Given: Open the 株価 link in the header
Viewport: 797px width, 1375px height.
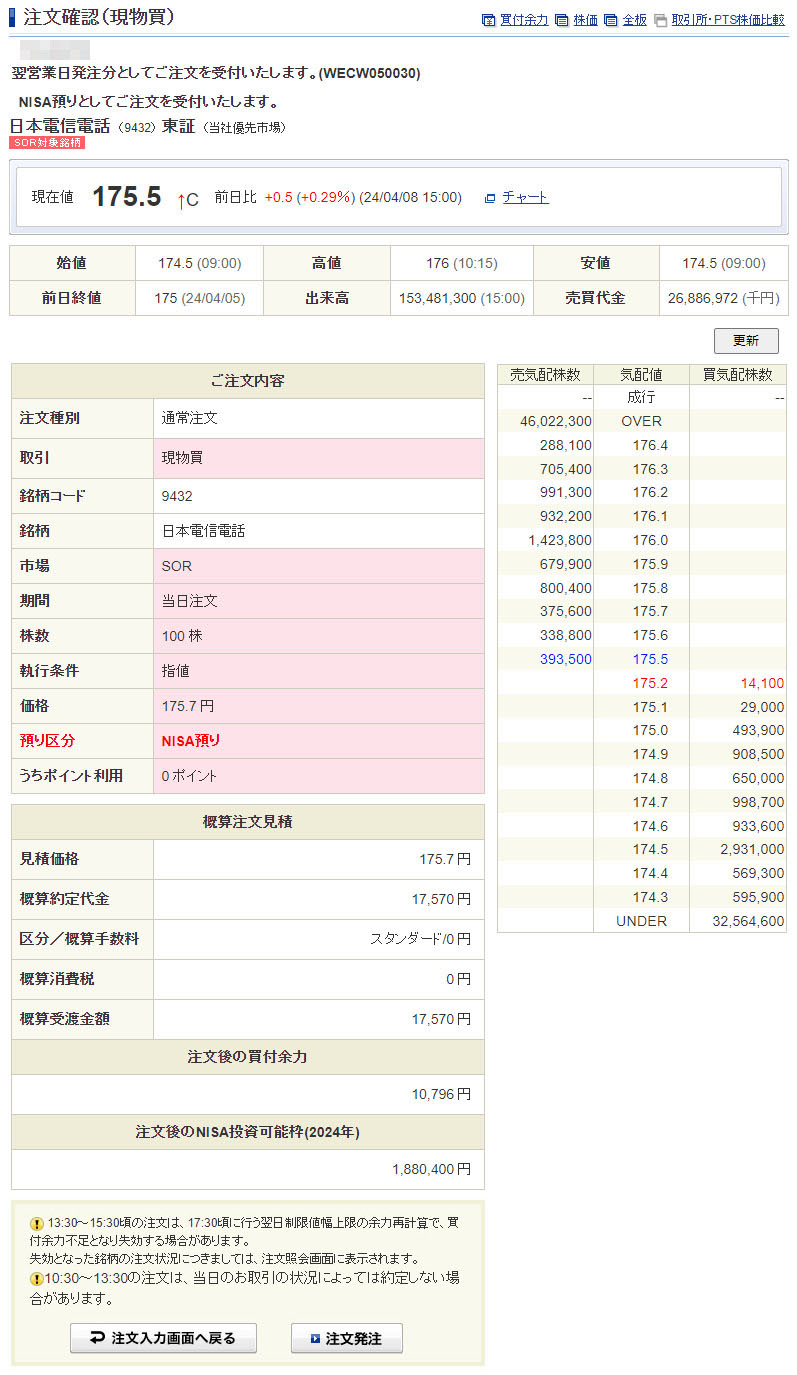Looking at the screenshot, I should pos(586,20).
